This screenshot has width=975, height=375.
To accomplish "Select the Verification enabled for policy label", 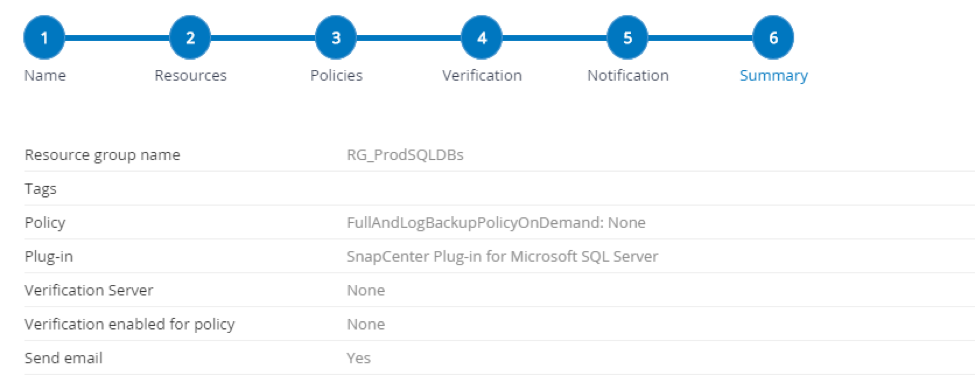I will (x=129, y=324).
